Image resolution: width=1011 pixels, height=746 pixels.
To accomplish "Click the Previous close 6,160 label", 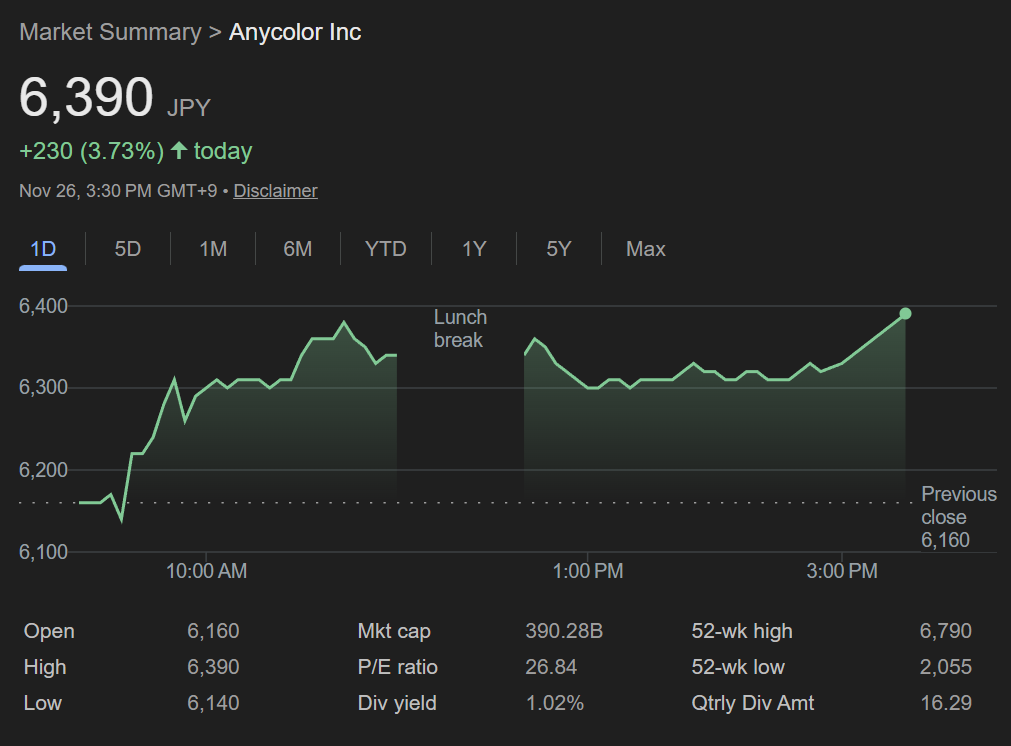I will [958, 517].
